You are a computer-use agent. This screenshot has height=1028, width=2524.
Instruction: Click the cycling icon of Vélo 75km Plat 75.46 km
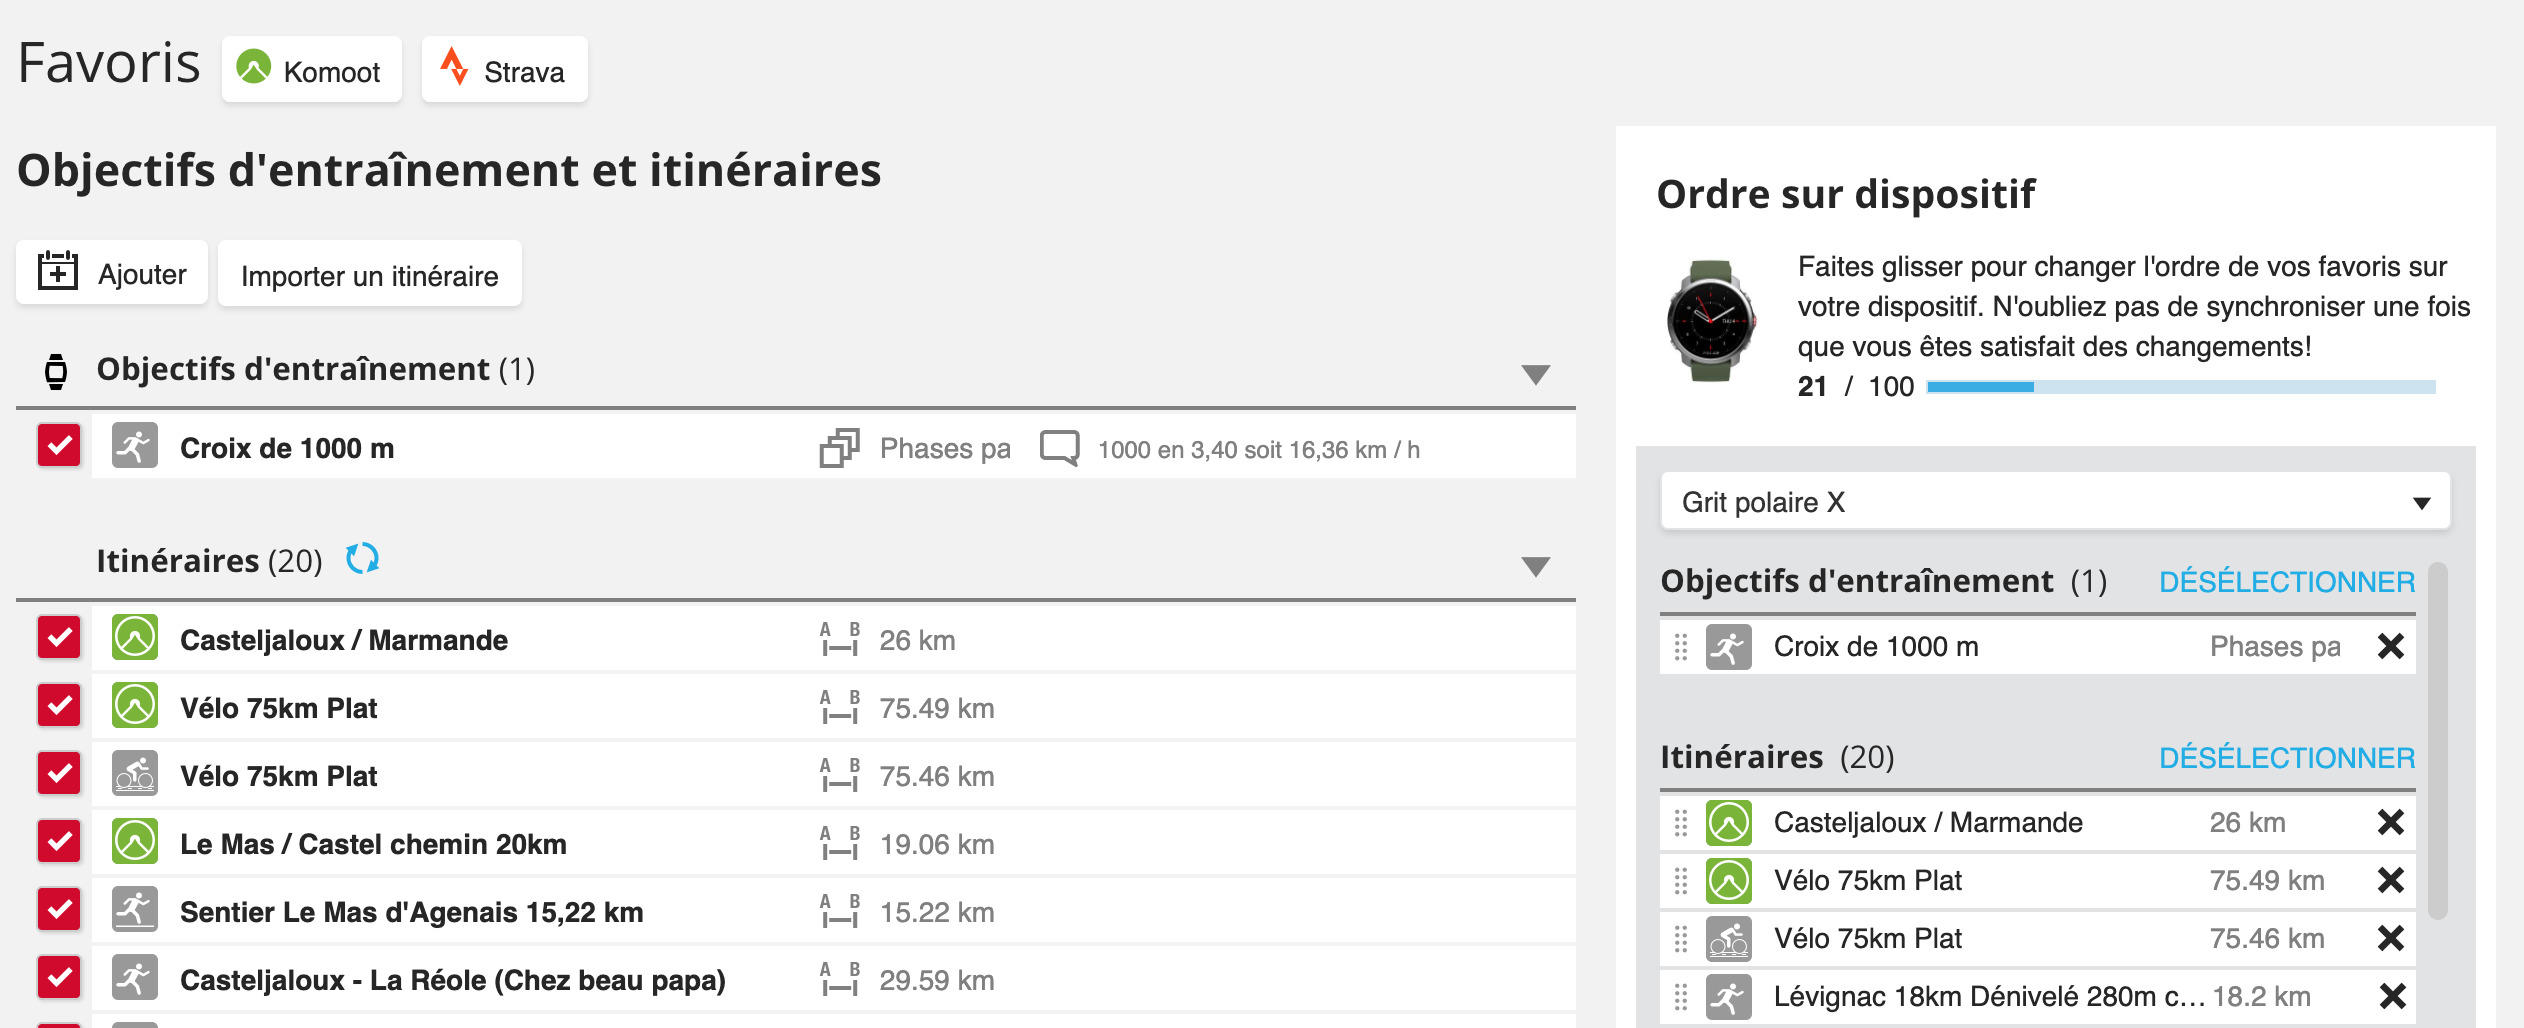point(135,775)
